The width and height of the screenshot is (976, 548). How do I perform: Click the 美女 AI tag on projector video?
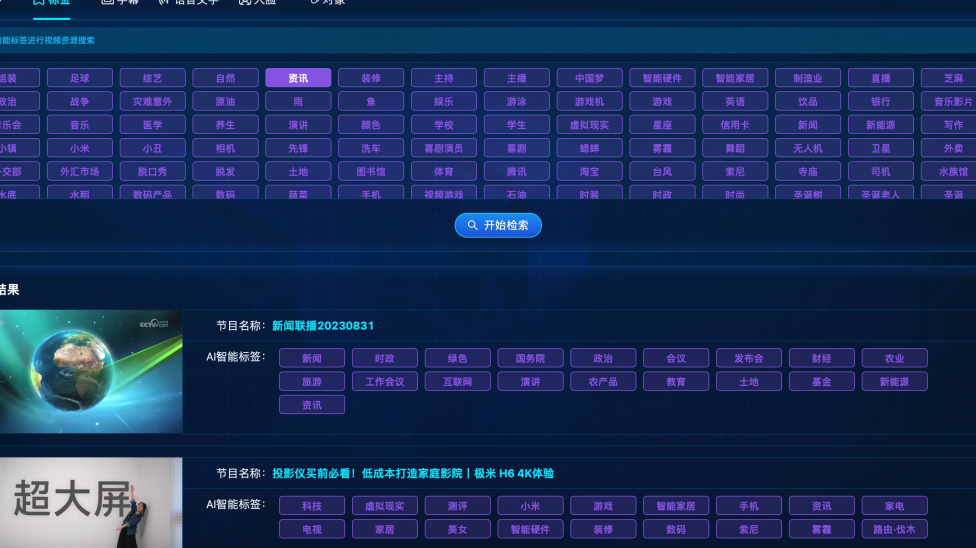(x=458, y=529)
